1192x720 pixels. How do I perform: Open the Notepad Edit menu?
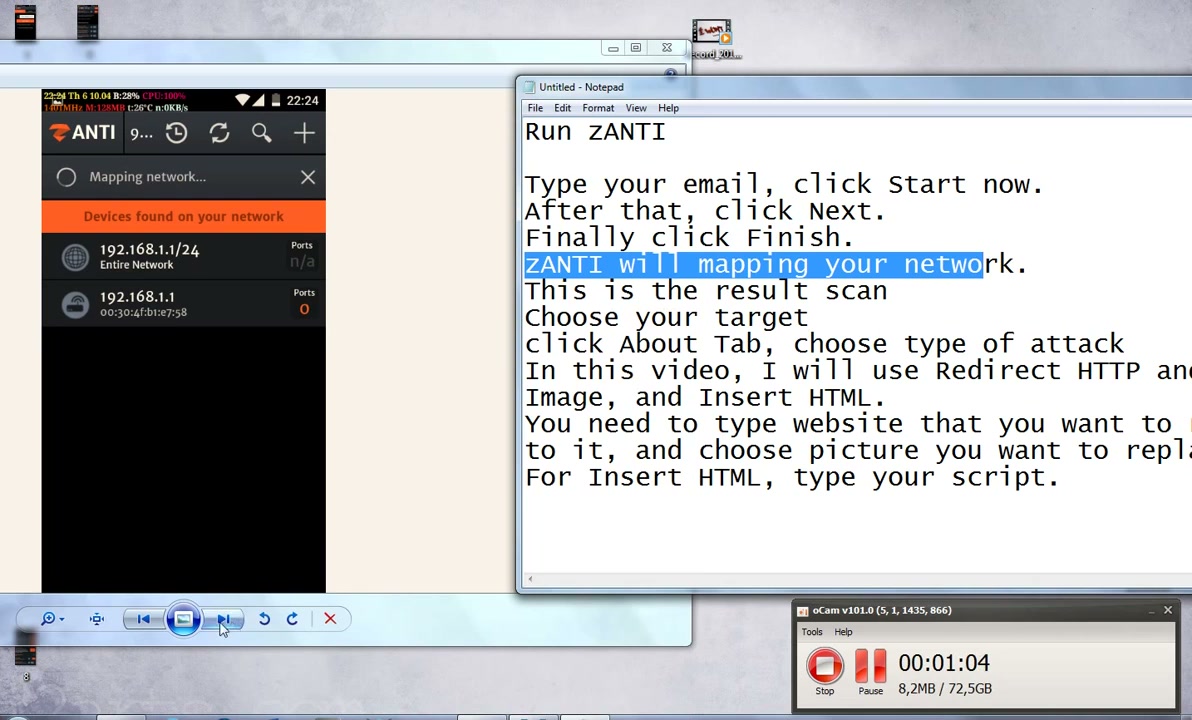coord(563,108)
